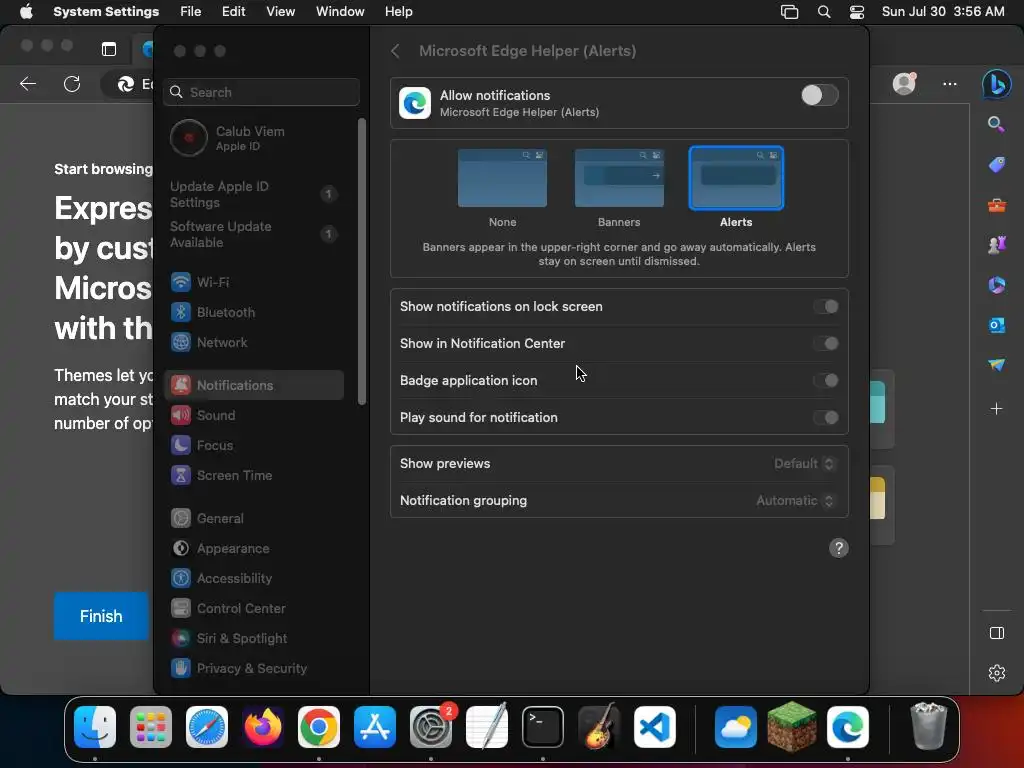Select Wi-Fi in settings sidebar
1024x768 pixels.
(253, 282)
